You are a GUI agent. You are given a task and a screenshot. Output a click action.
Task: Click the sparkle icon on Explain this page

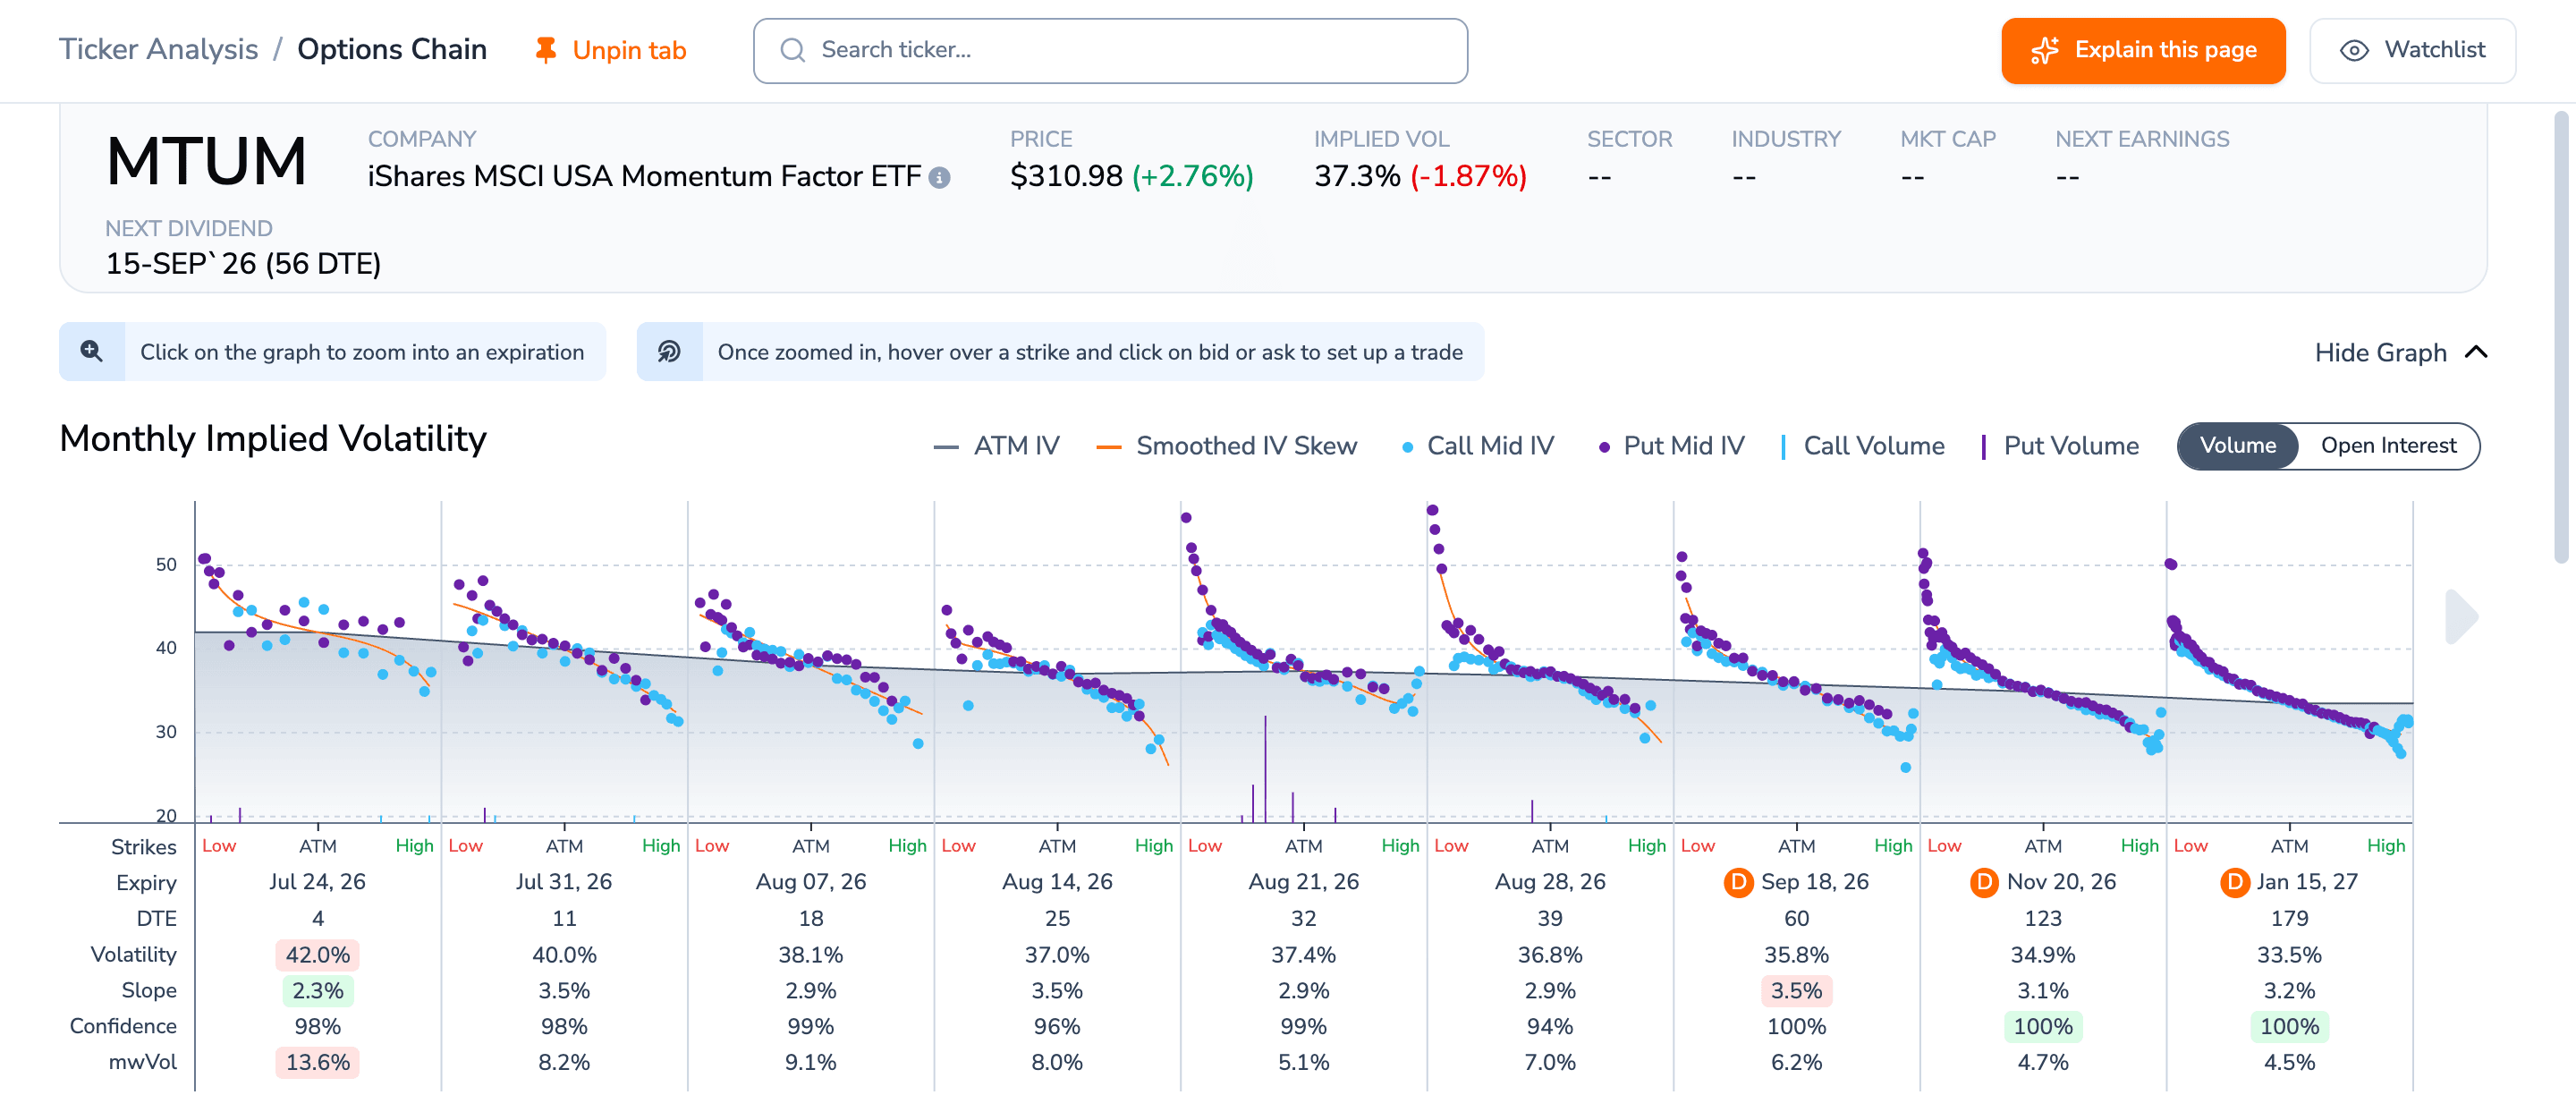pos(2045,50)
